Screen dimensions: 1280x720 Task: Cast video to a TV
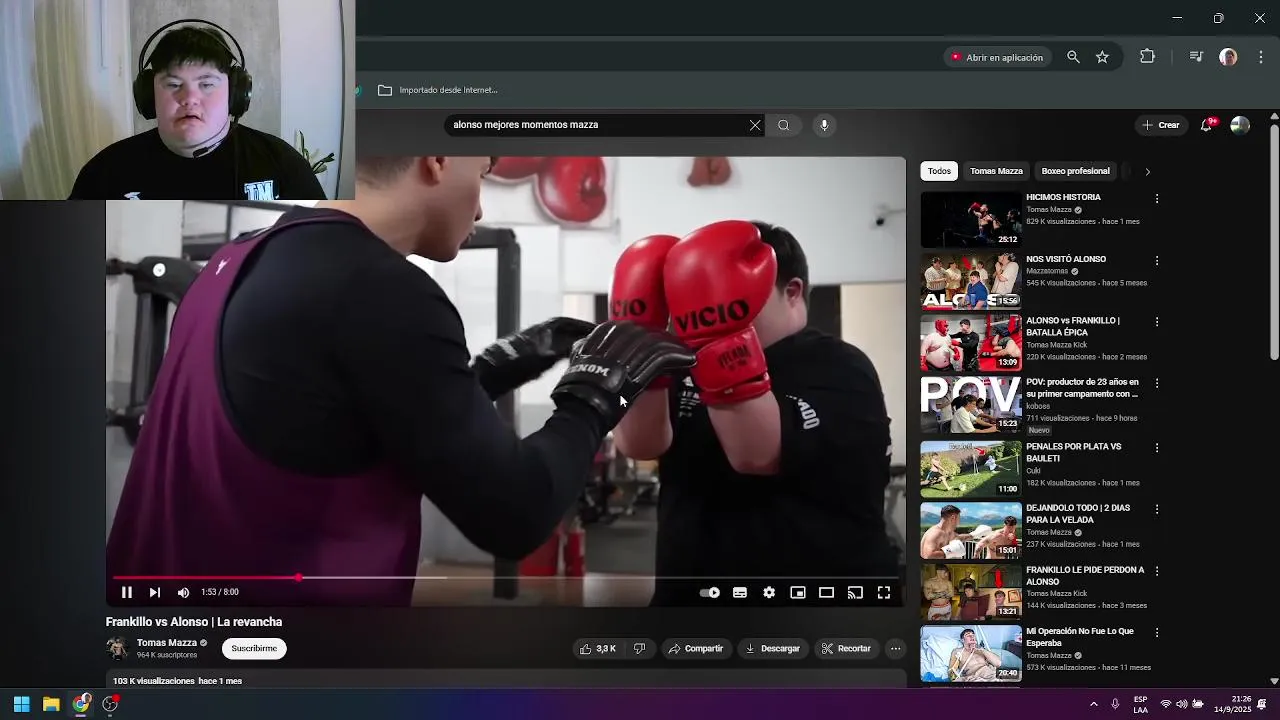(x=855, y=592)
